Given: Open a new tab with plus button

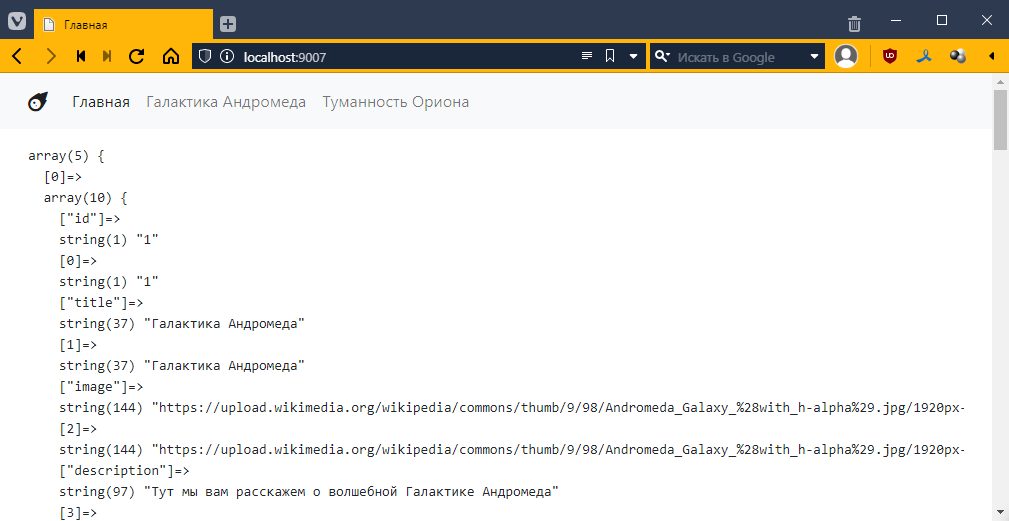Looking at the screenshot, I should coord(228,24).
